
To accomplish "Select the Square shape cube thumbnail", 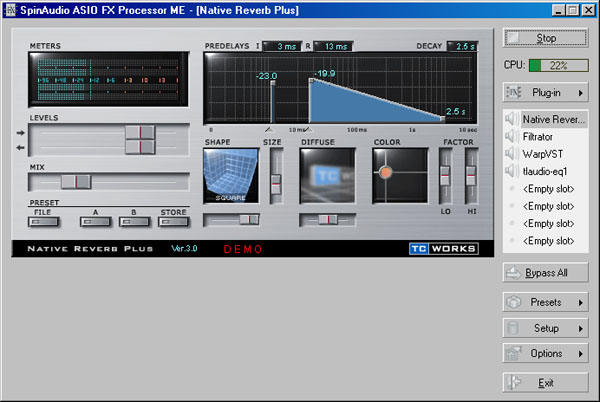I will [x=231, y=176].
